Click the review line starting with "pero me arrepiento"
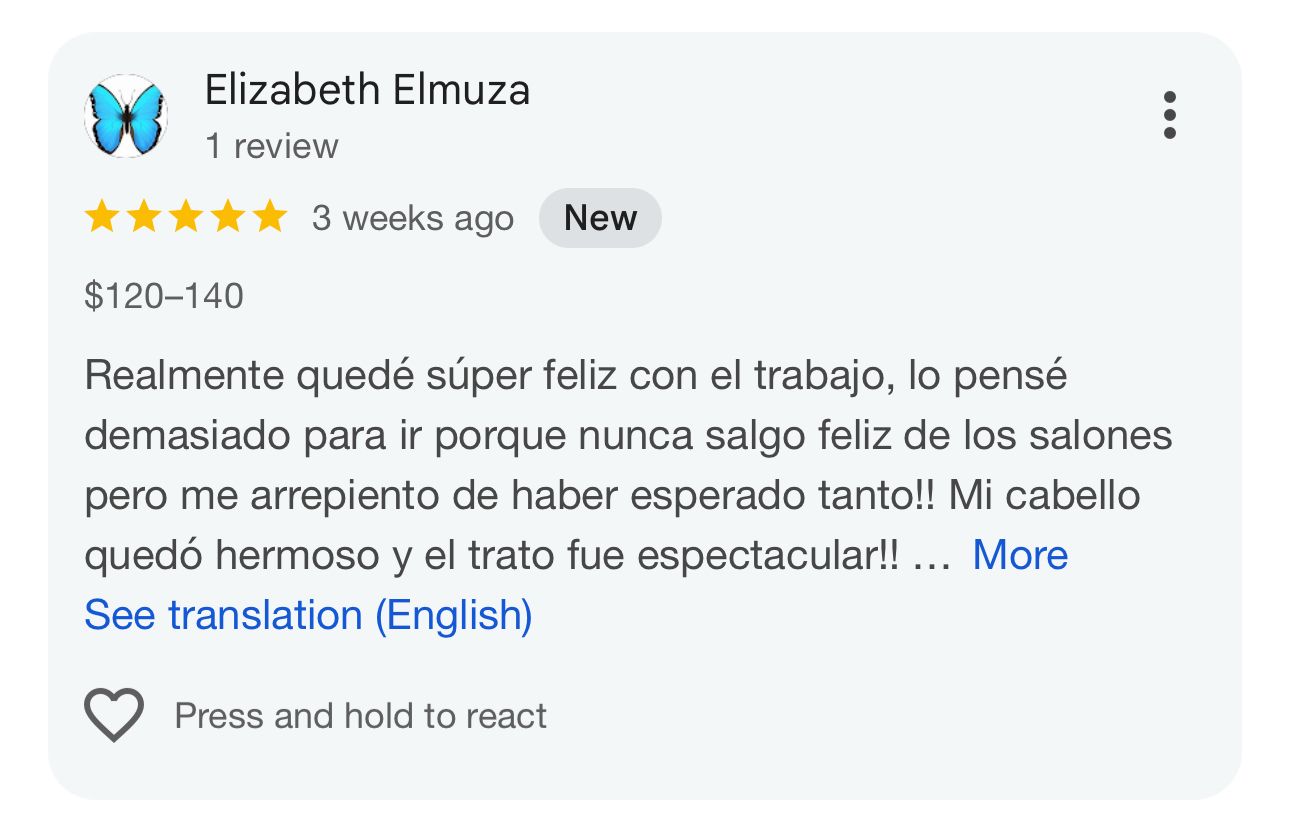 612,496
